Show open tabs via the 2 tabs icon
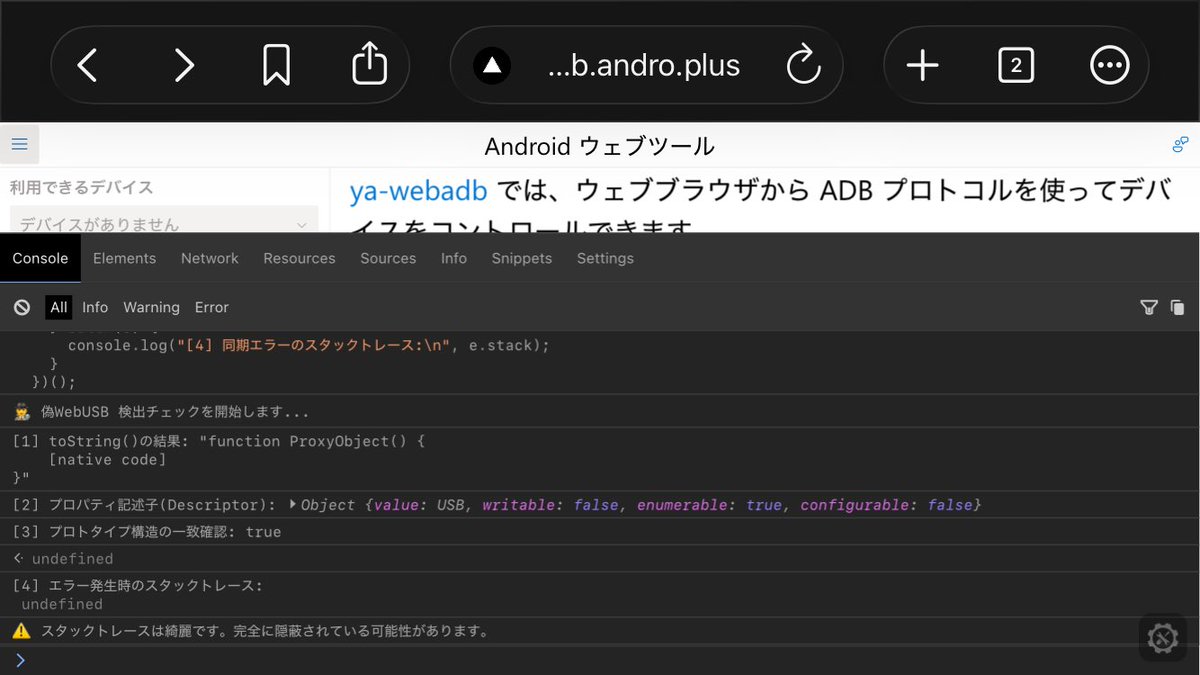 pos(1016,66)
